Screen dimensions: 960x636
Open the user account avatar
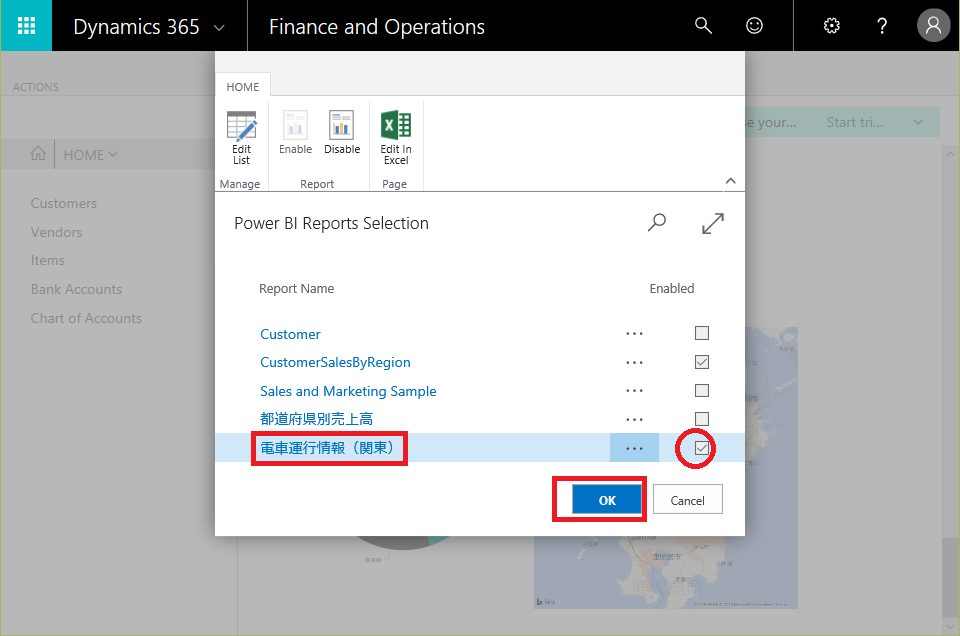933,25
